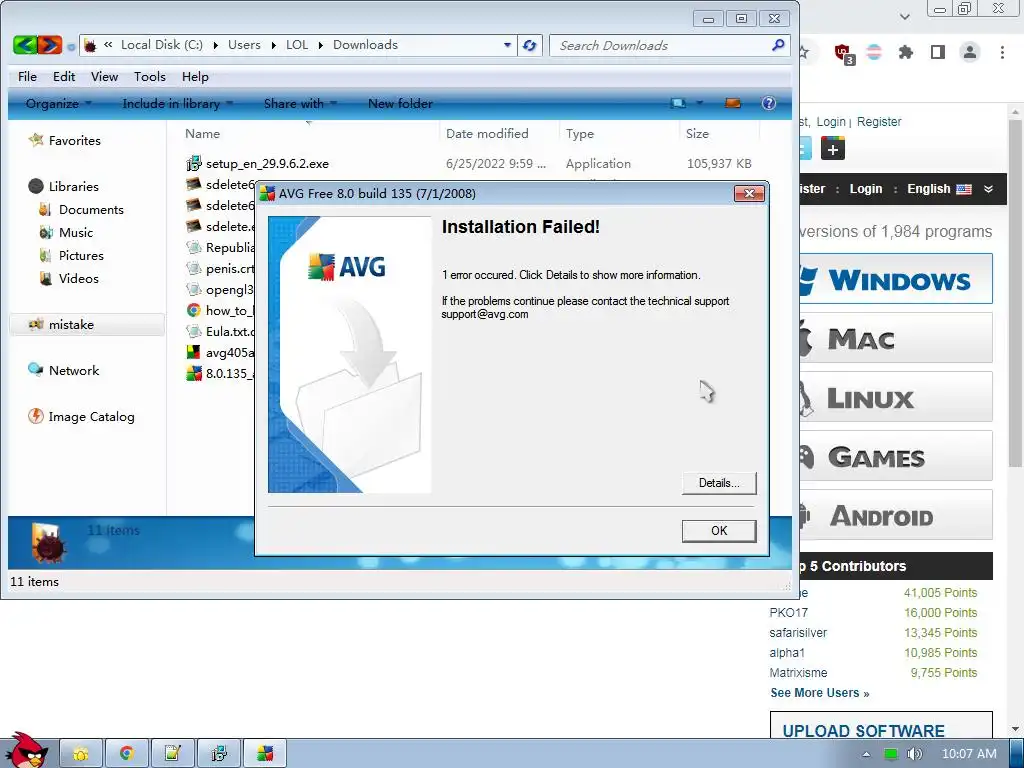This screenshot has height=768, width=1024.
Task: Click the uBlock shield extension icon in Chrome
Action: (x=844, y=54)
